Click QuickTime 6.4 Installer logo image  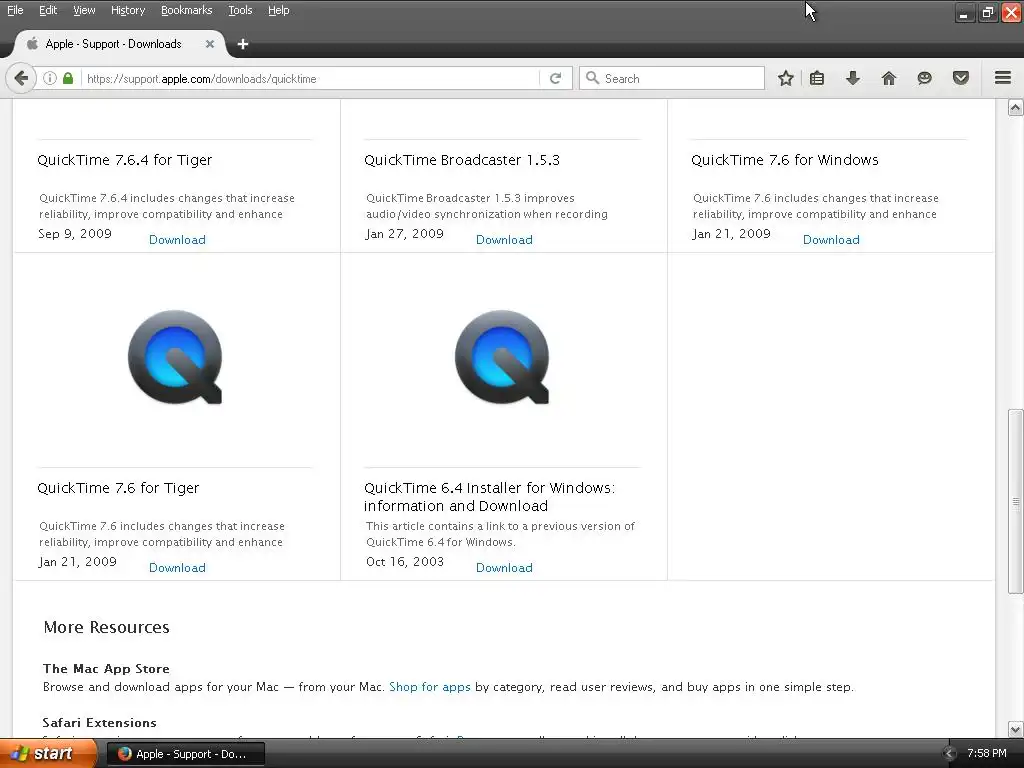pyautogui.click(x=502, y=357)
